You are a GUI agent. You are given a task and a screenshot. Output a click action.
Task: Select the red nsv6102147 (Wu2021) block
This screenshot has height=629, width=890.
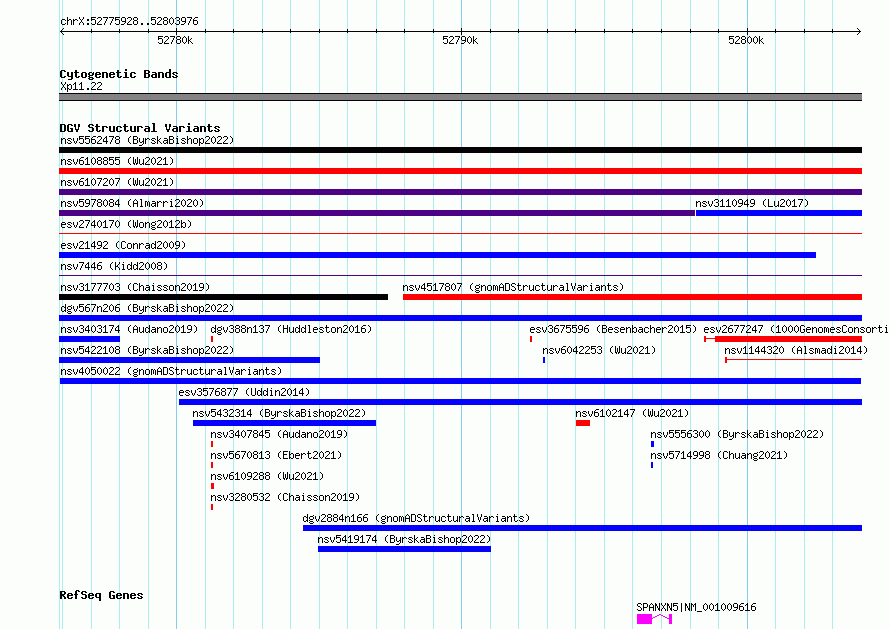583,423
